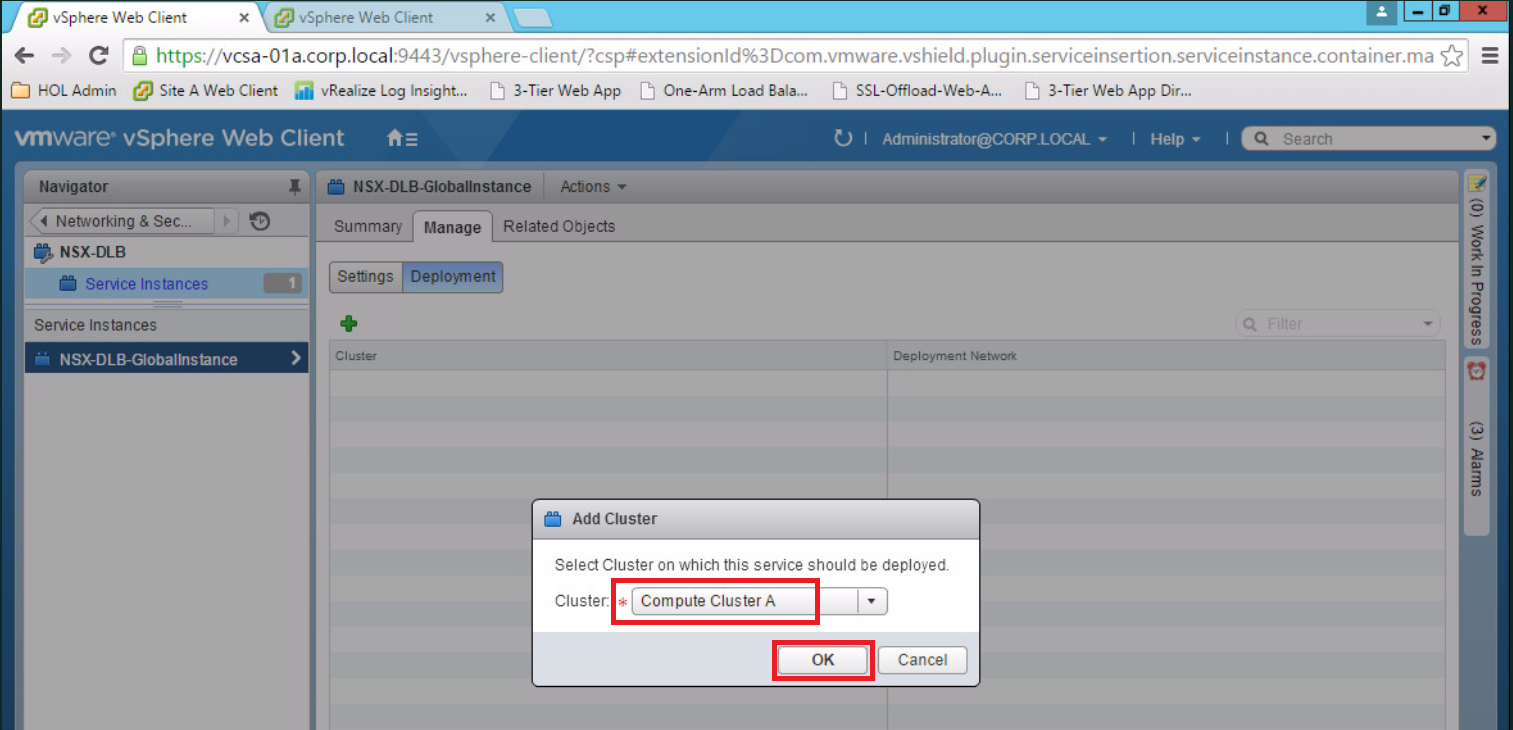The height and width of the screenshot is (730, 1513).
Task: Open 3-Tier Web App Dir... bookmark
Action: point(1108,90)
